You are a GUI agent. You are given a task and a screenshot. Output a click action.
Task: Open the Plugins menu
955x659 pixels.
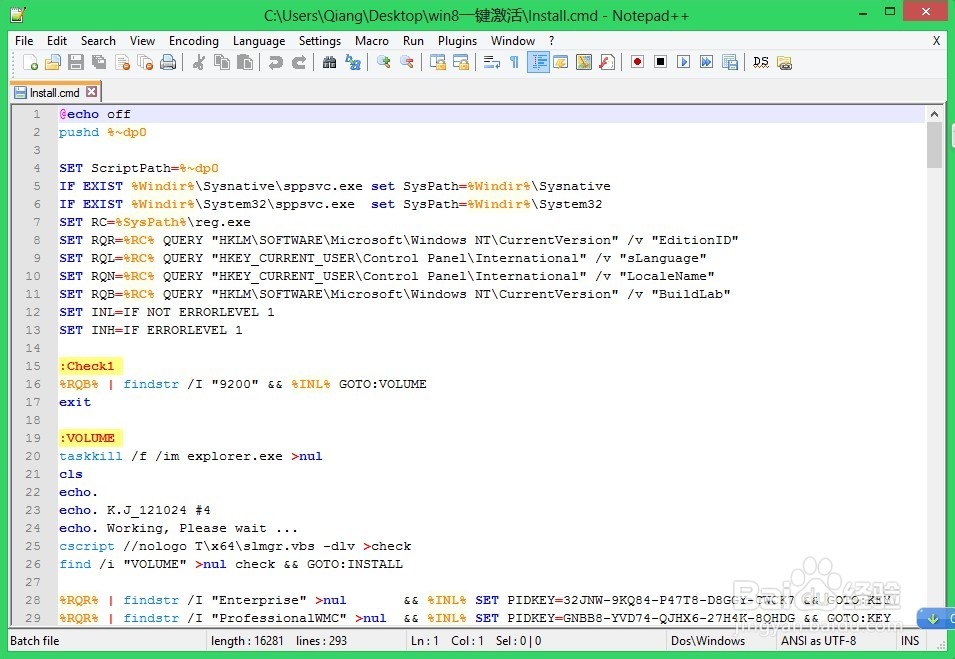pos(457,41)
